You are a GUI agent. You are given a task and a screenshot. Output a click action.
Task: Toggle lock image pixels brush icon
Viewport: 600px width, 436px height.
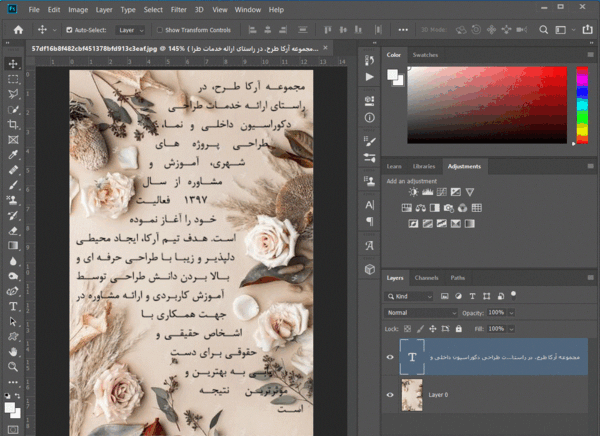(420, 329)
